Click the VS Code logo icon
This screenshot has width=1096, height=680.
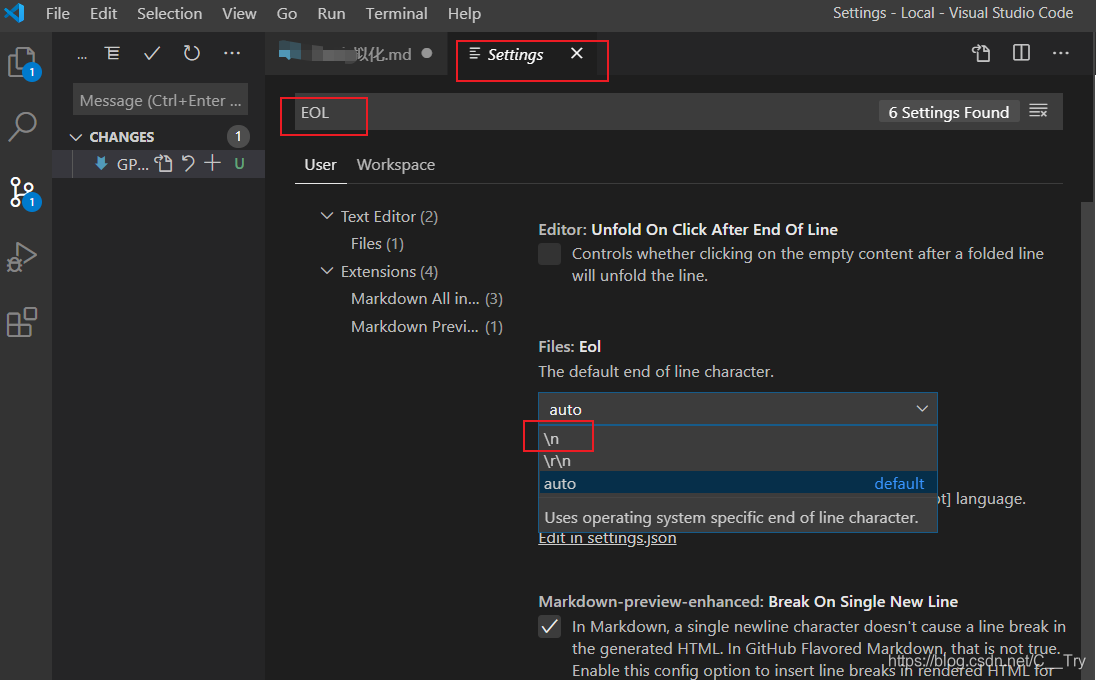click(x=15, y=13)
